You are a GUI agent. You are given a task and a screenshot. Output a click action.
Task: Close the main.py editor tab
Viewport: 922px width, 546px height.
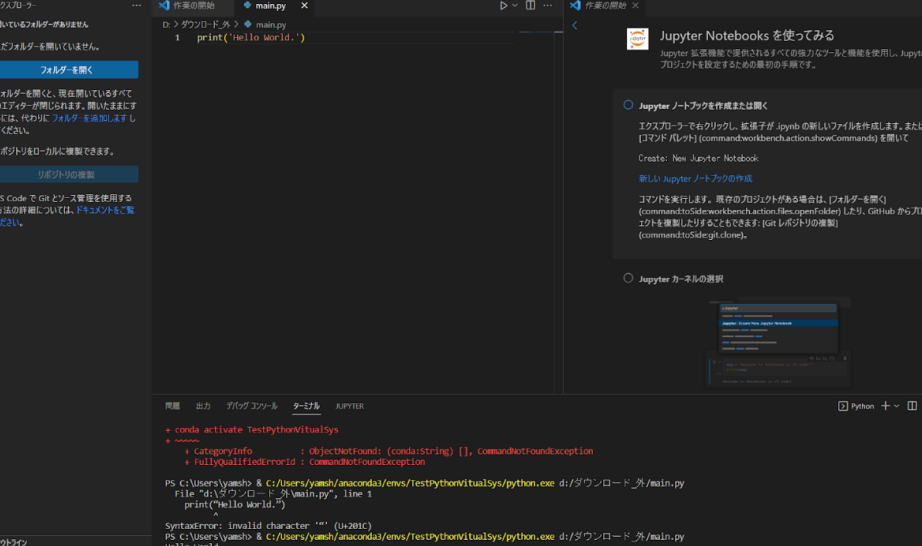pyautogui.click(x=304, y=6)
